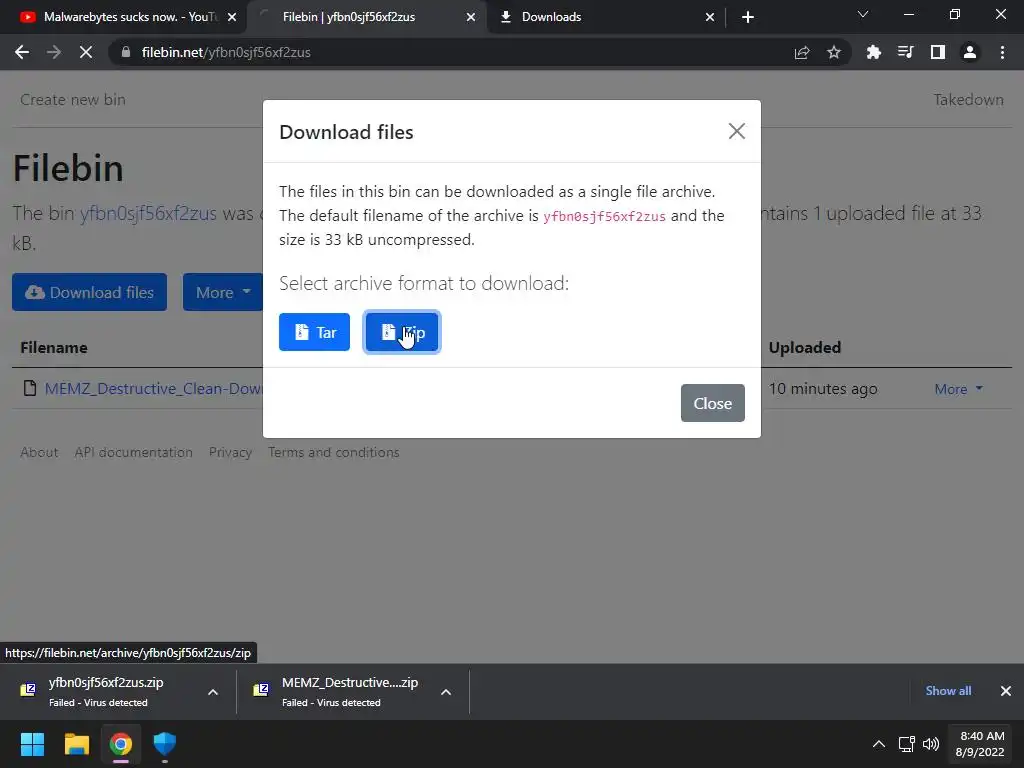Viewport: 1024px width, 768px height.
Task: Download the archive as Zip
Action: click(402, 332)
